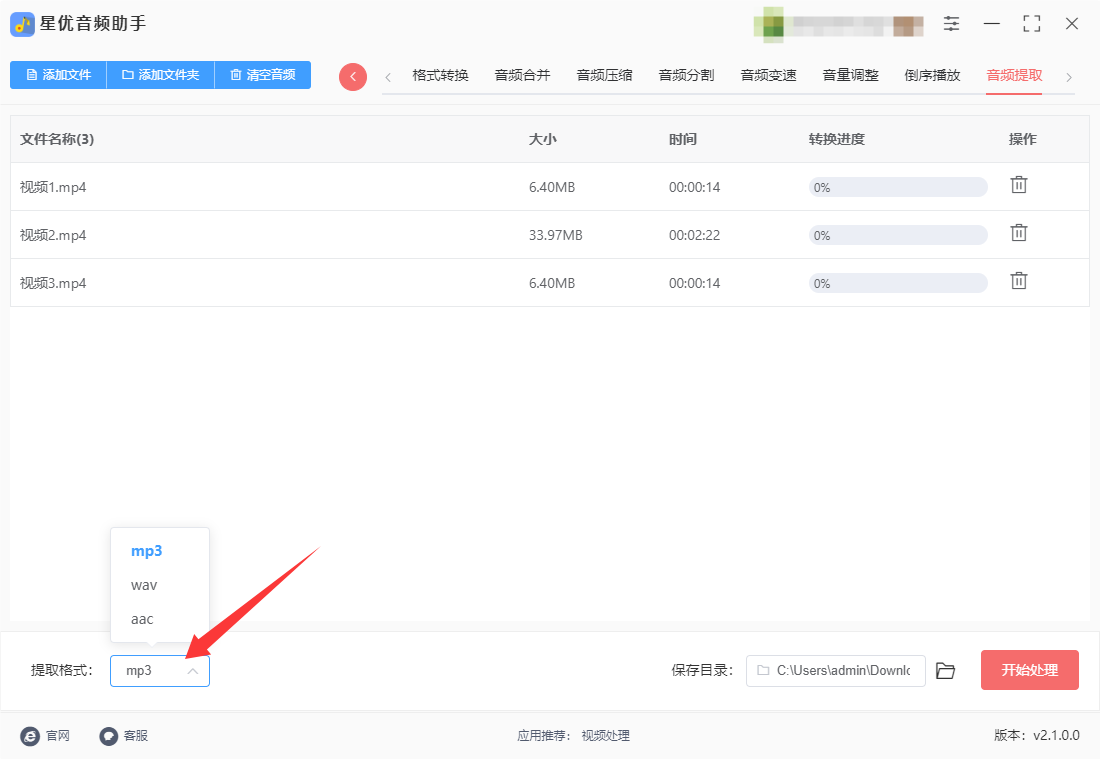
Task: Click the 33.97MB size cell
Action: (556, 235)
